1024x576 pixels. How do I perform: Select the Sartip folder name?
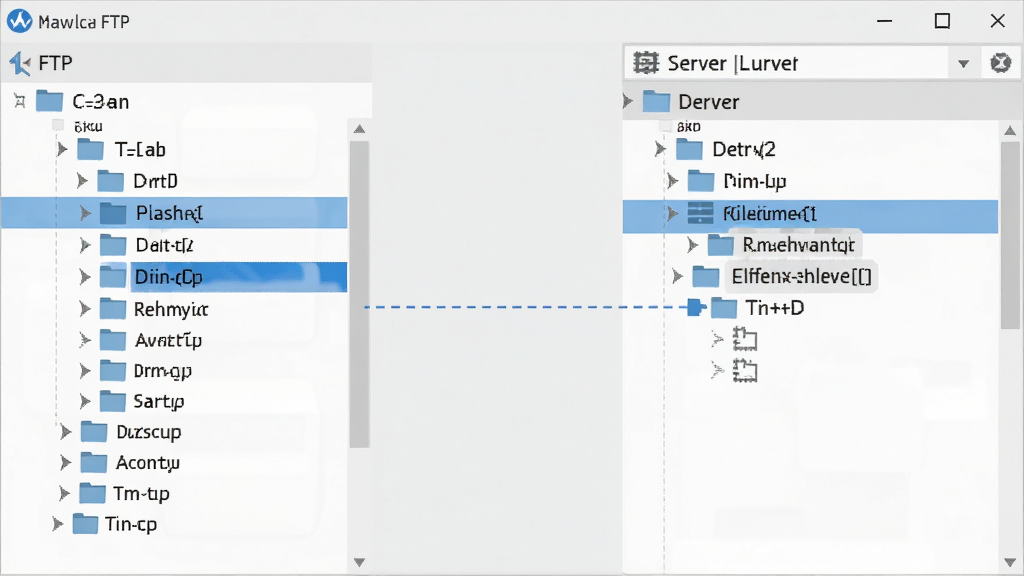159,401
